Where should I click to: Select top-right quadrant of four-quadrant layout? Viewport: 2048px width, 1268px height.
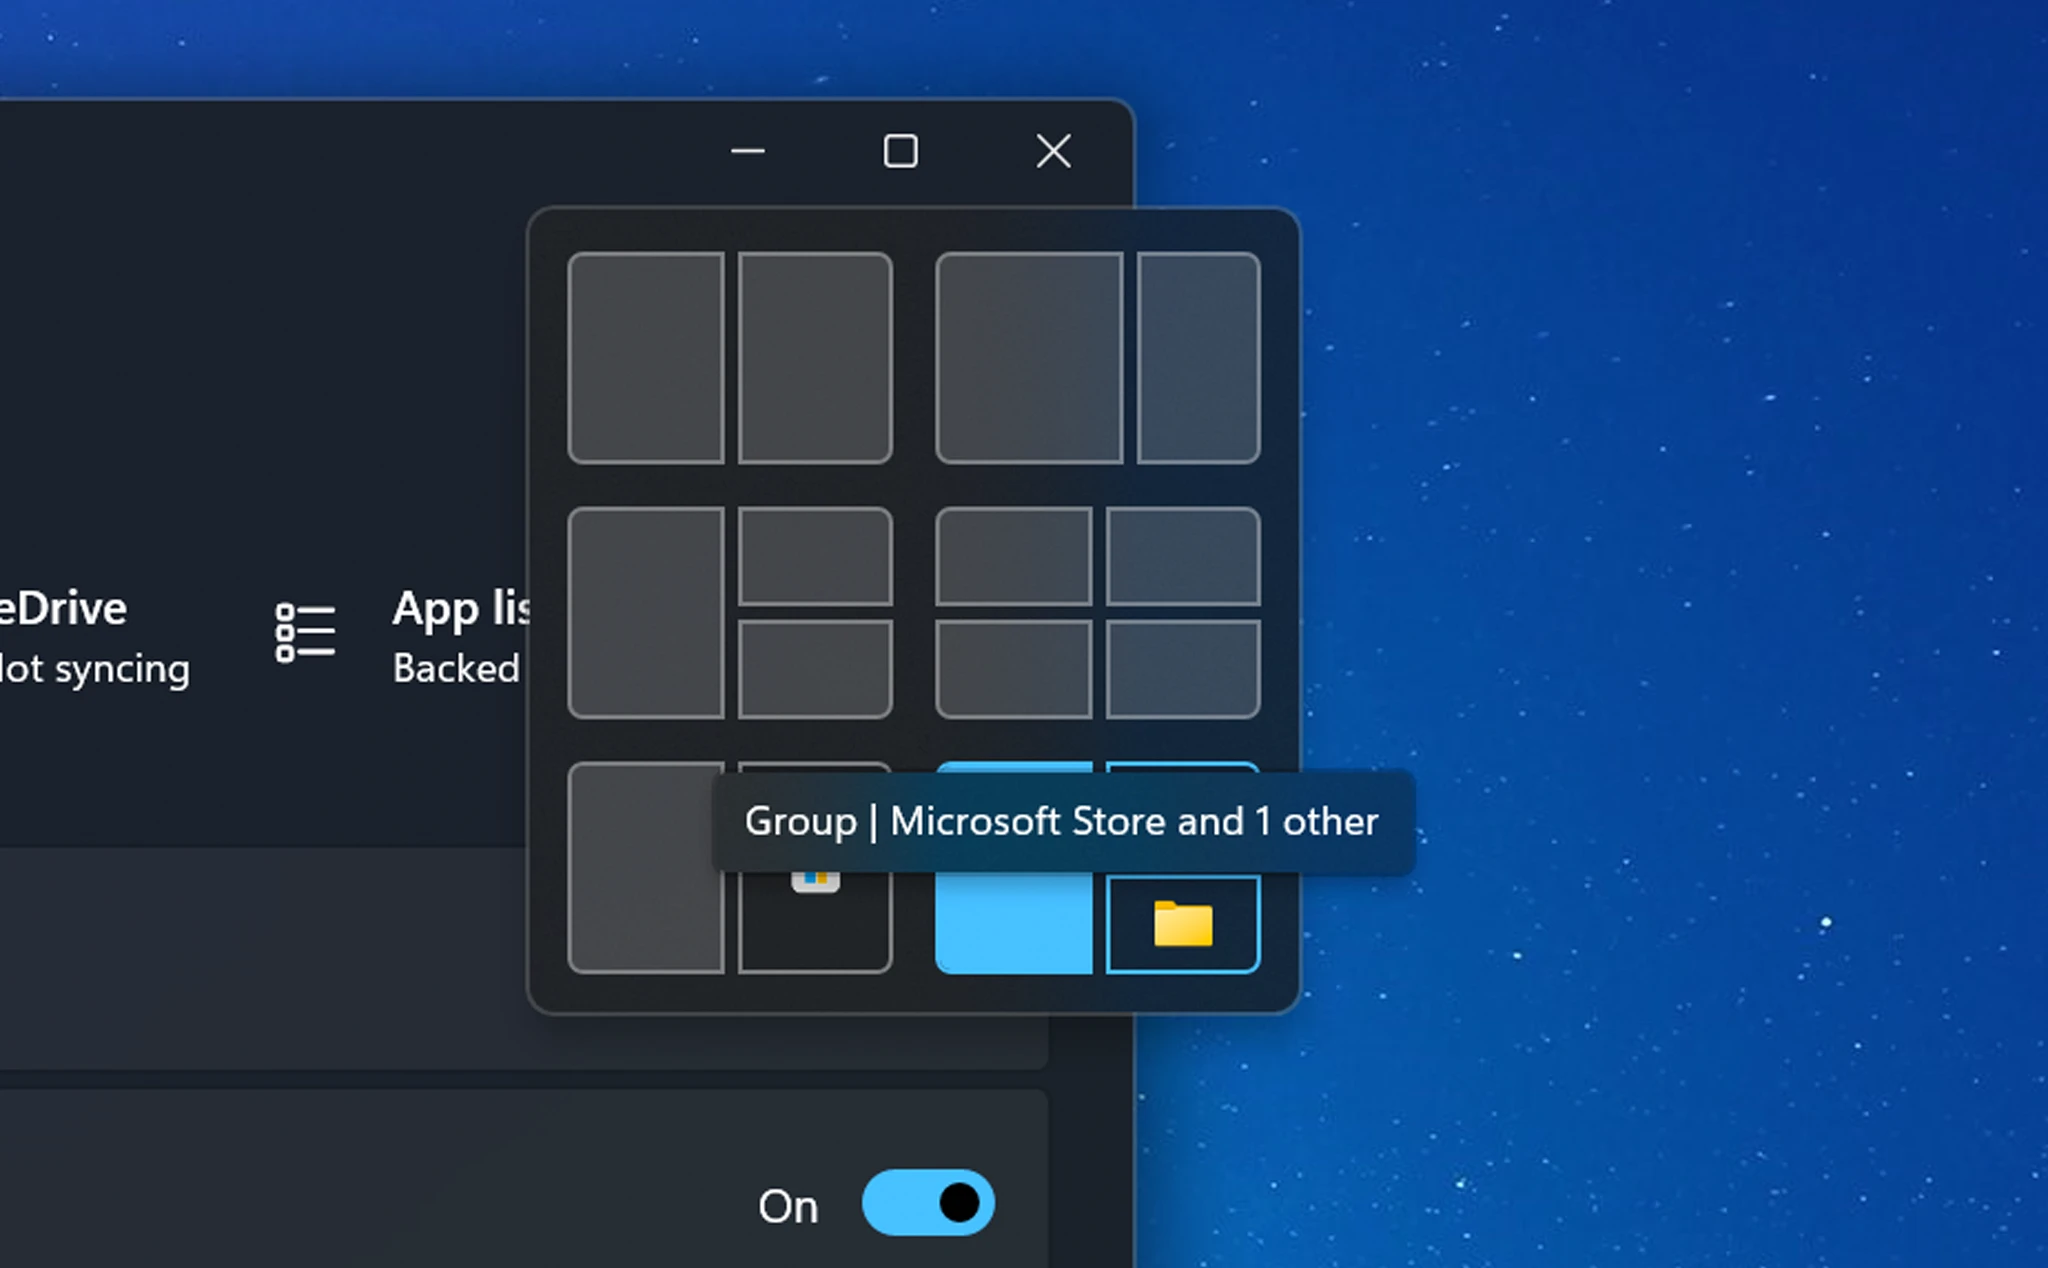(1183, 556)
